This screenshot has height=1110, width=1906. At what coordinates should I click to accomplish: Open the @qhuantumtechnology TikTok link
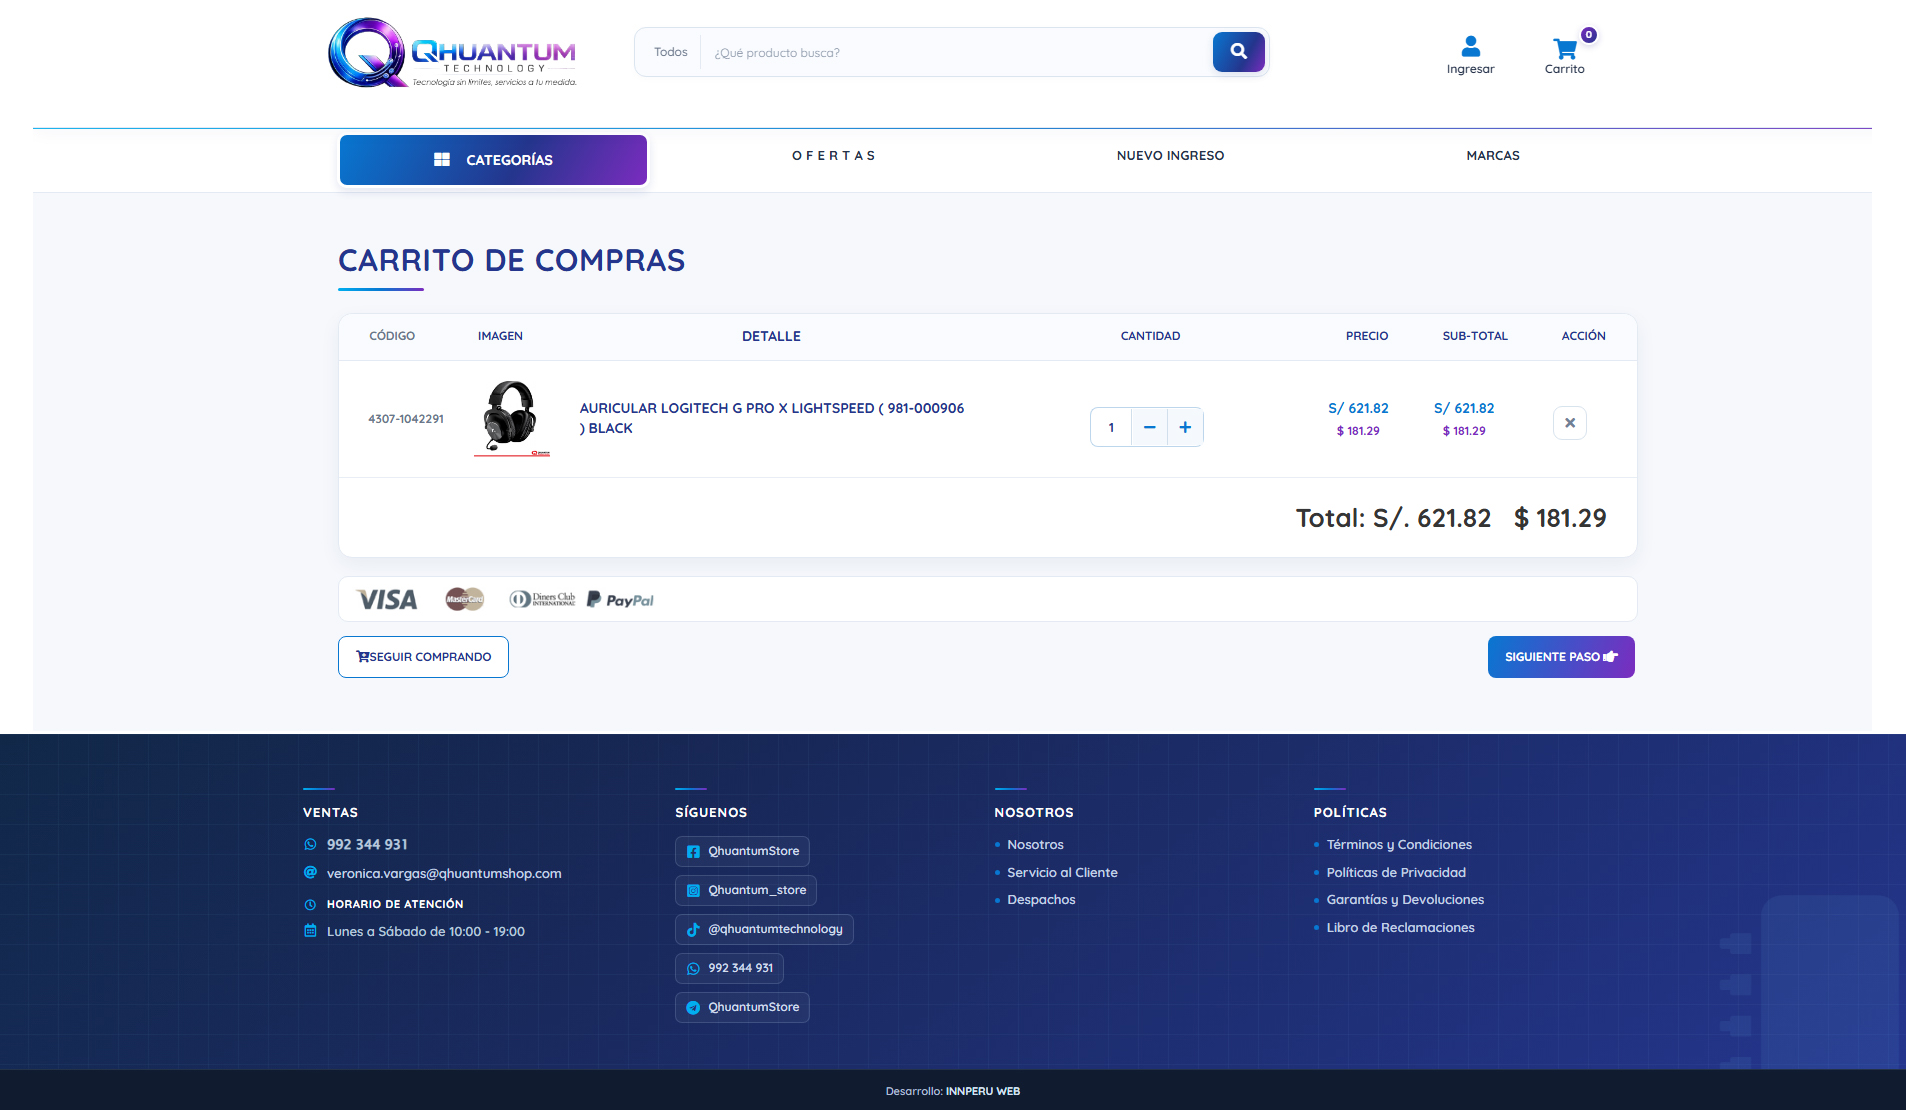764,929
